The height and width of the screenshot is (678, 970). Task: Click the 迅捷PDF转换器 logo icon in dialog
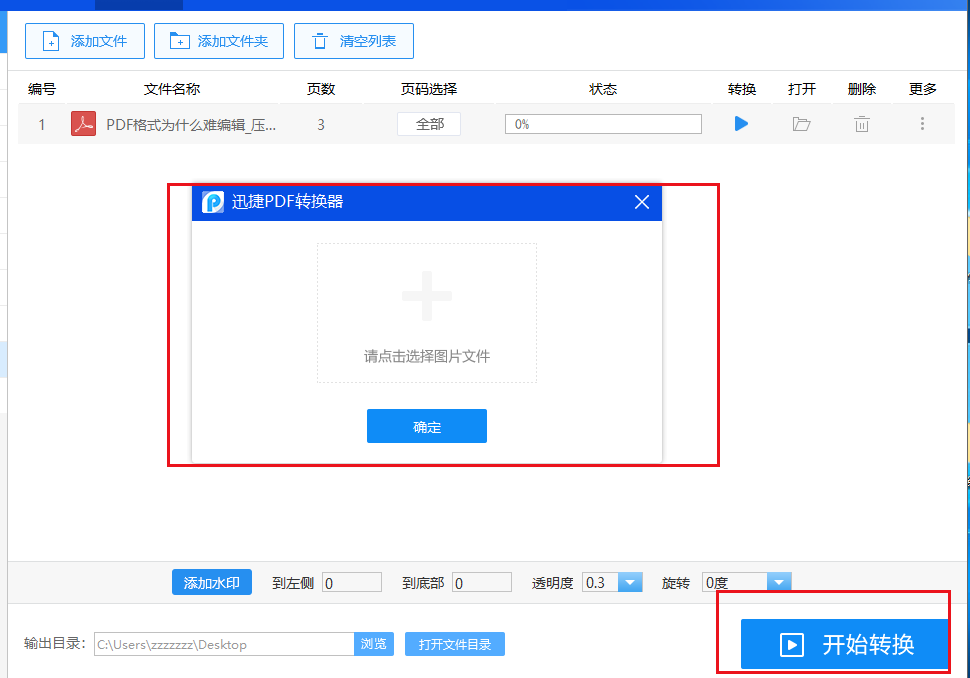click(213, 202)
